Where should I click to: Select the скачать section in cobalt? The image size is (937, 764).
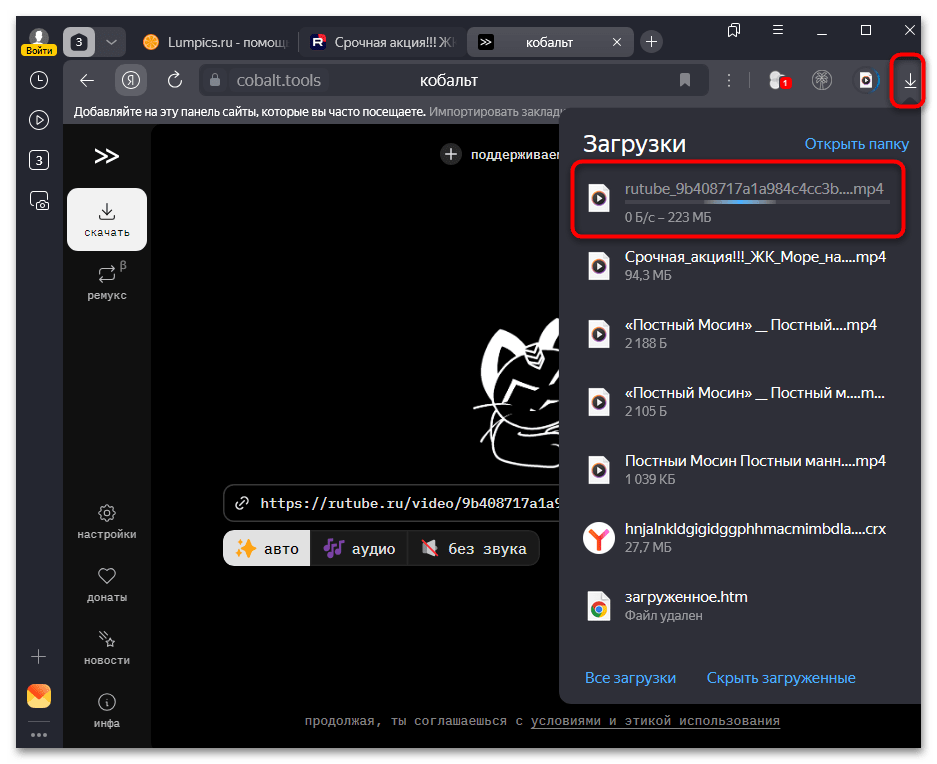tap(107, 219)
